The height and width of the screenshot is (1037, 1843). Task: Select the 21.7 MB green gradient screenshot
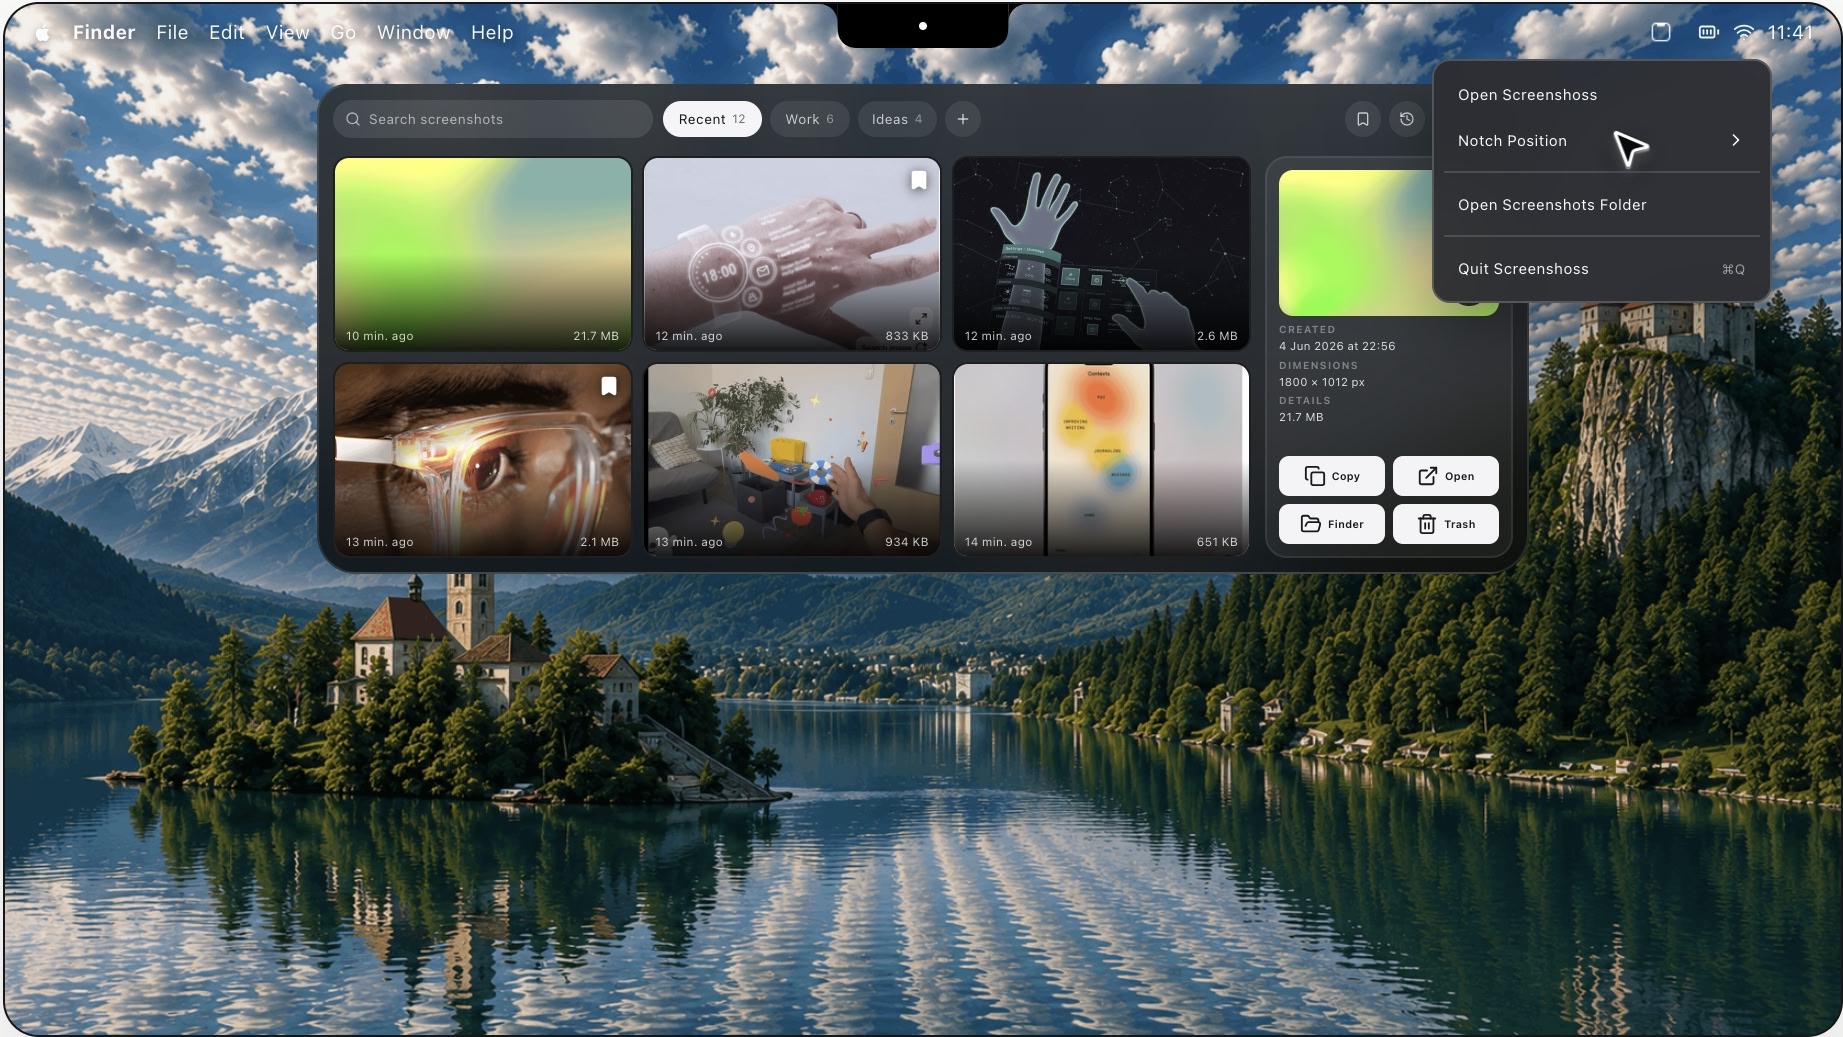coord(483,254)
